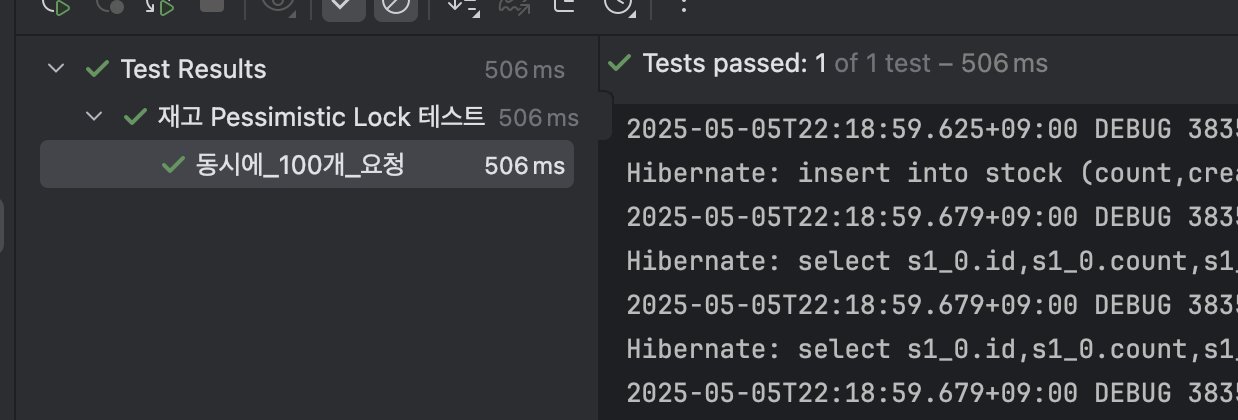
Task: Open the vertical three-dot more options menu
Action: click(x=683, y=5)
